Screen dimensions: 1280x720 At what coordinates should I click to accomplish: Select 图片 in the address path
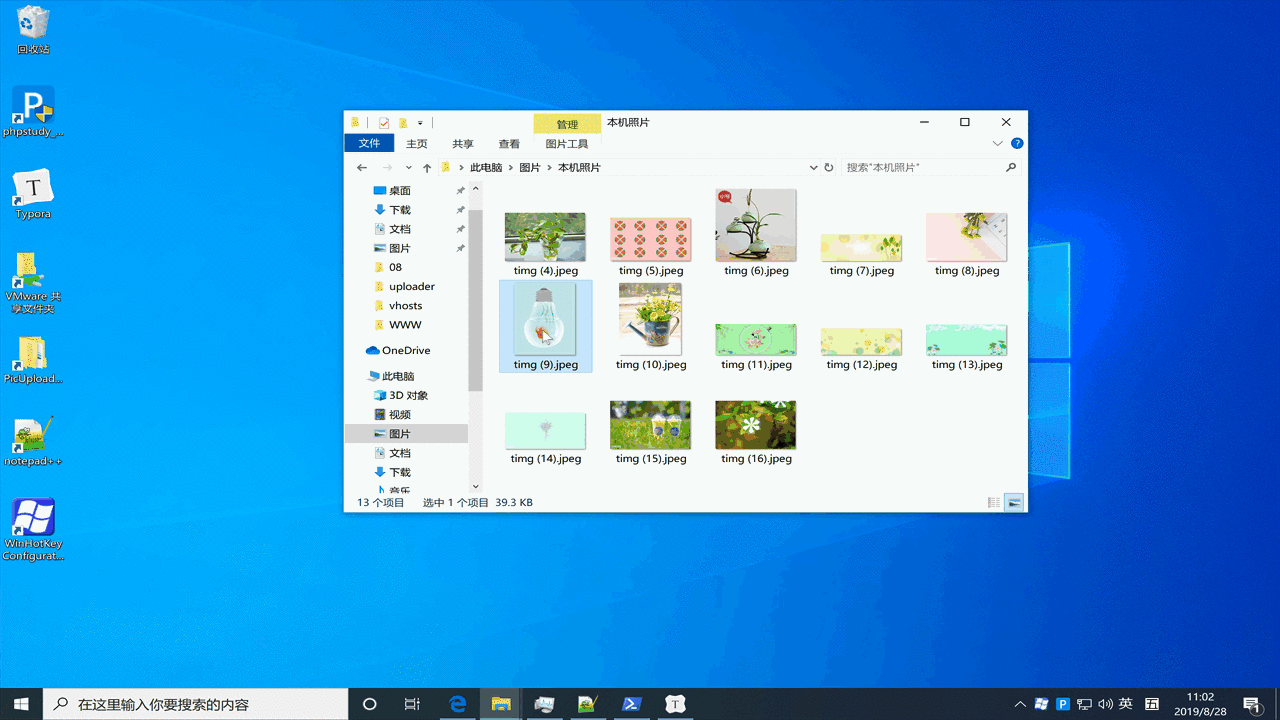[530, 168]
